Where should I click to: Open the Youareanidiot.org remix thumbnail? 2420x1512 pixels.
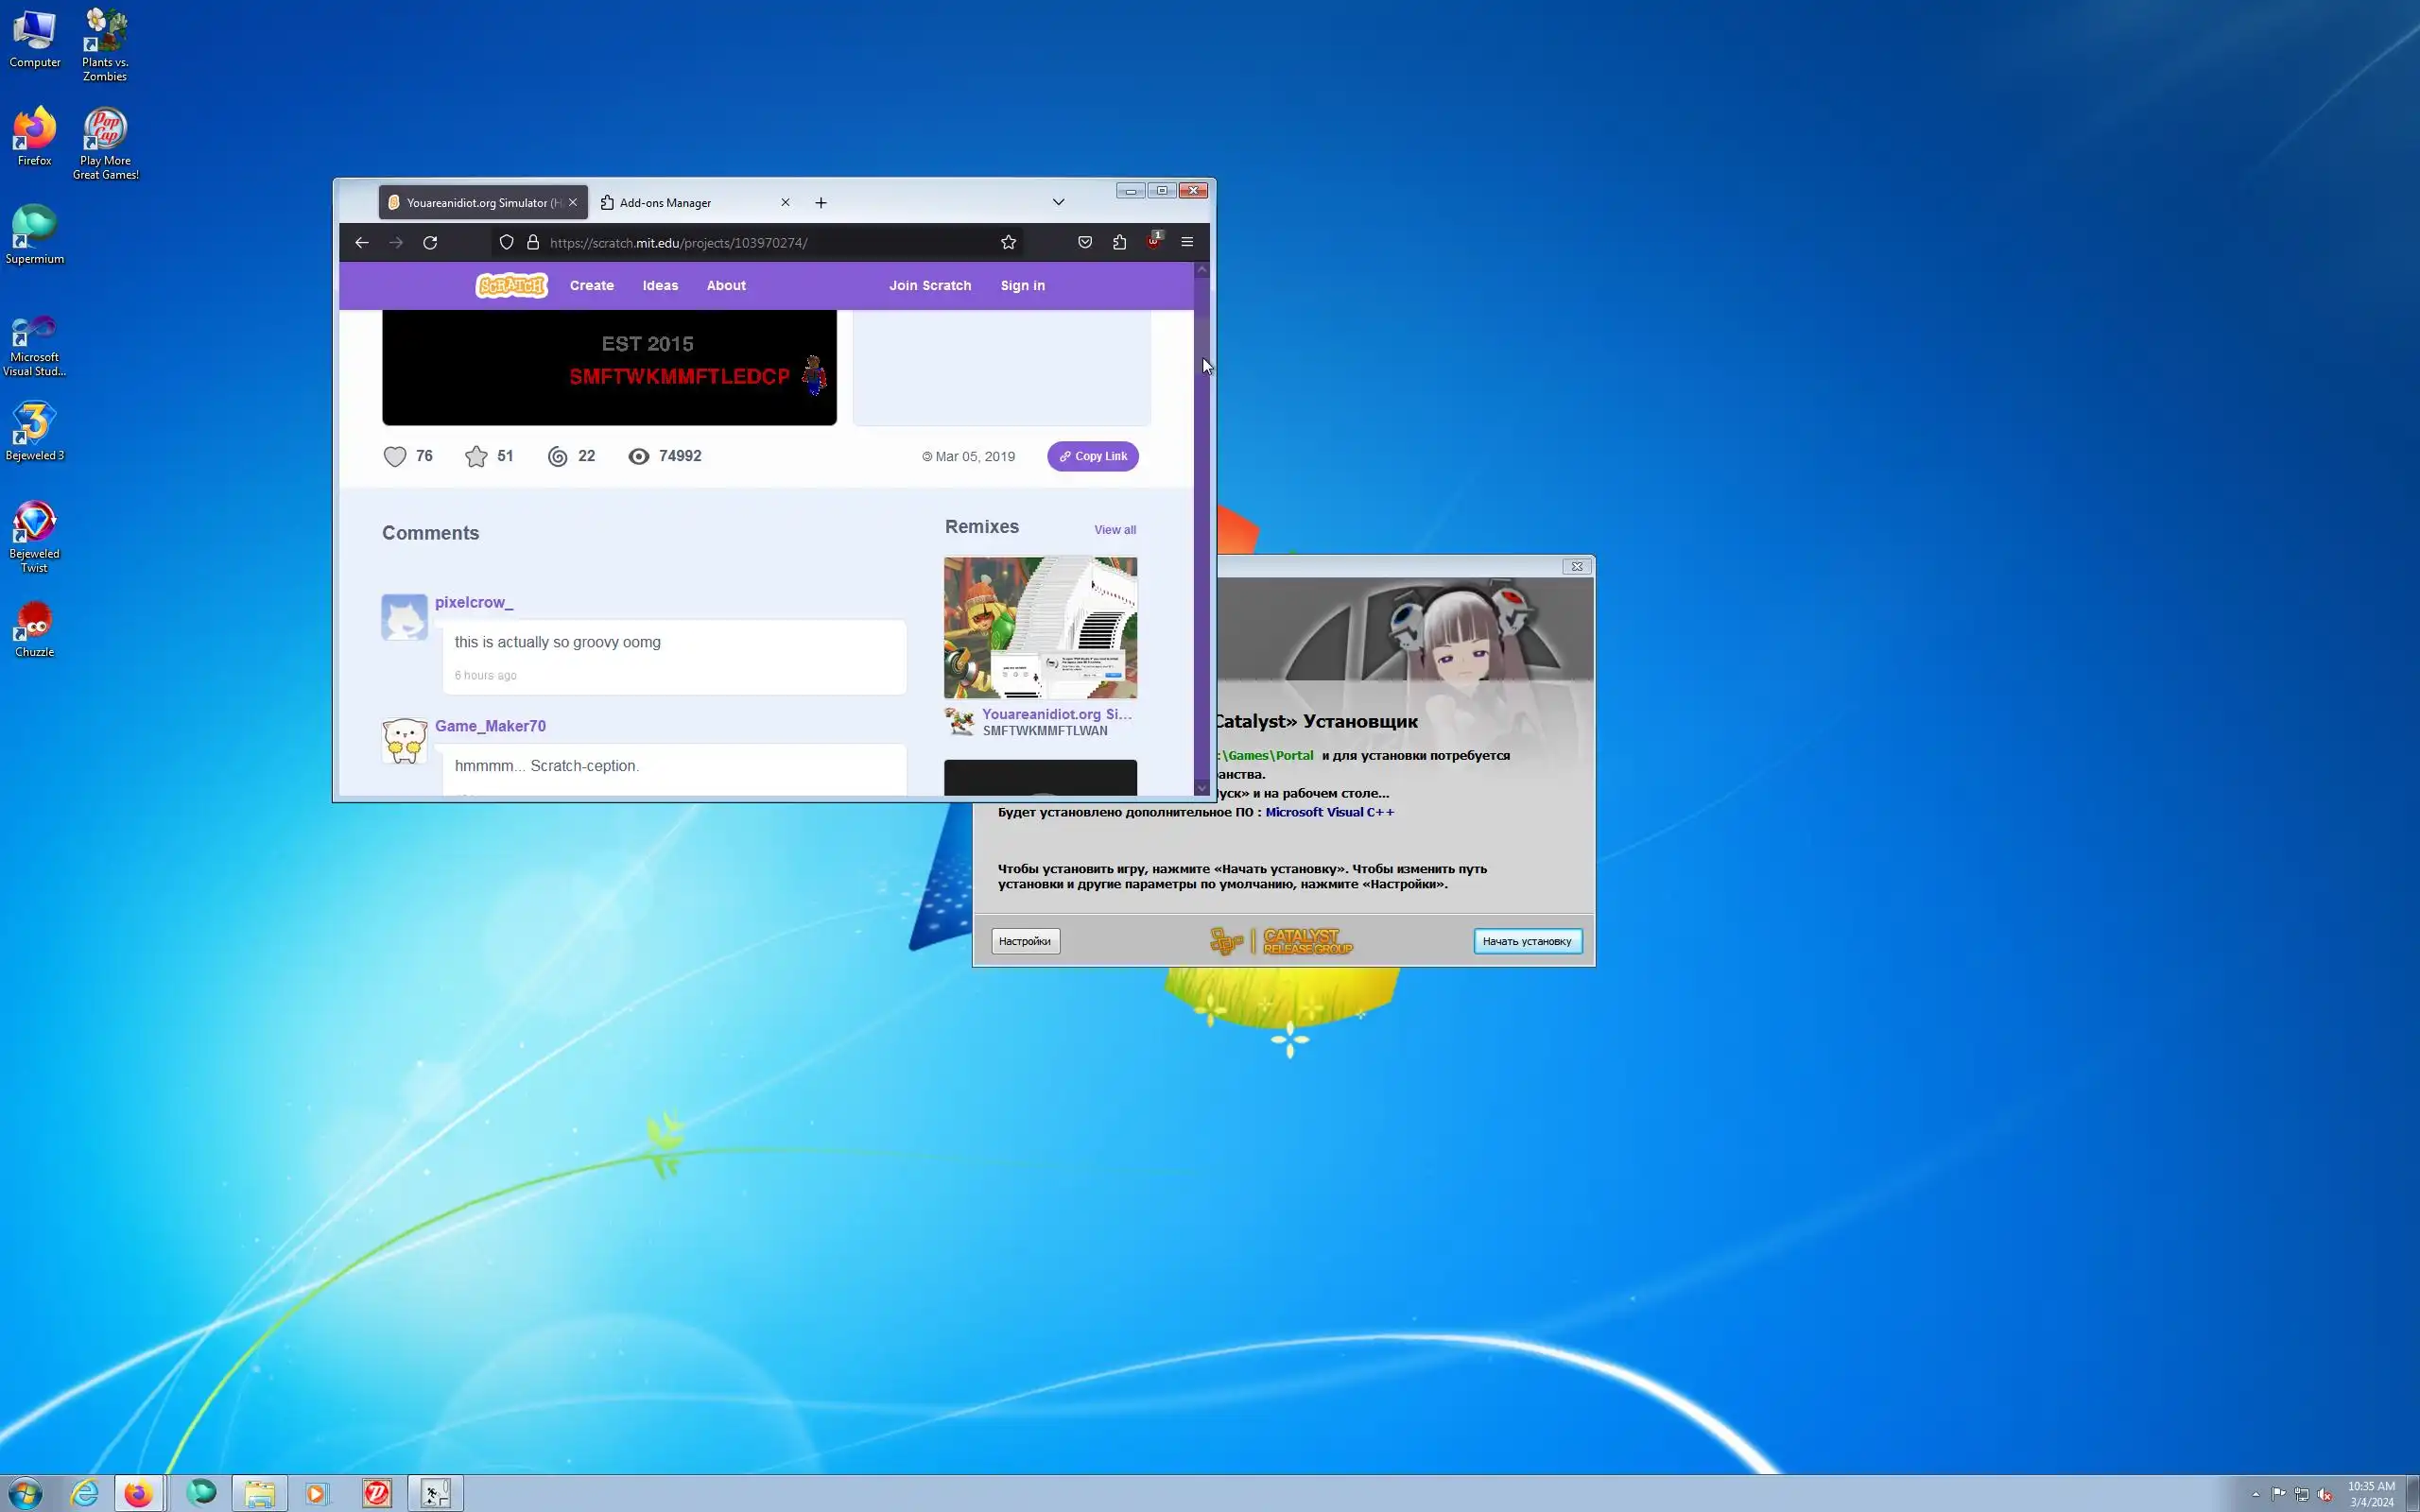tap(1040, 628)
